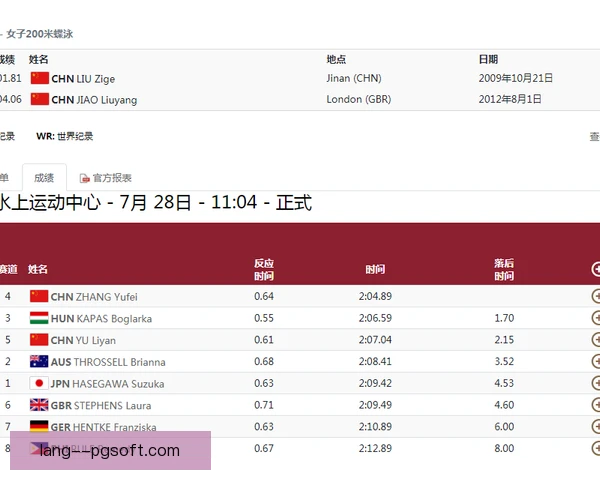Select time-behind value 3.52

504,361
